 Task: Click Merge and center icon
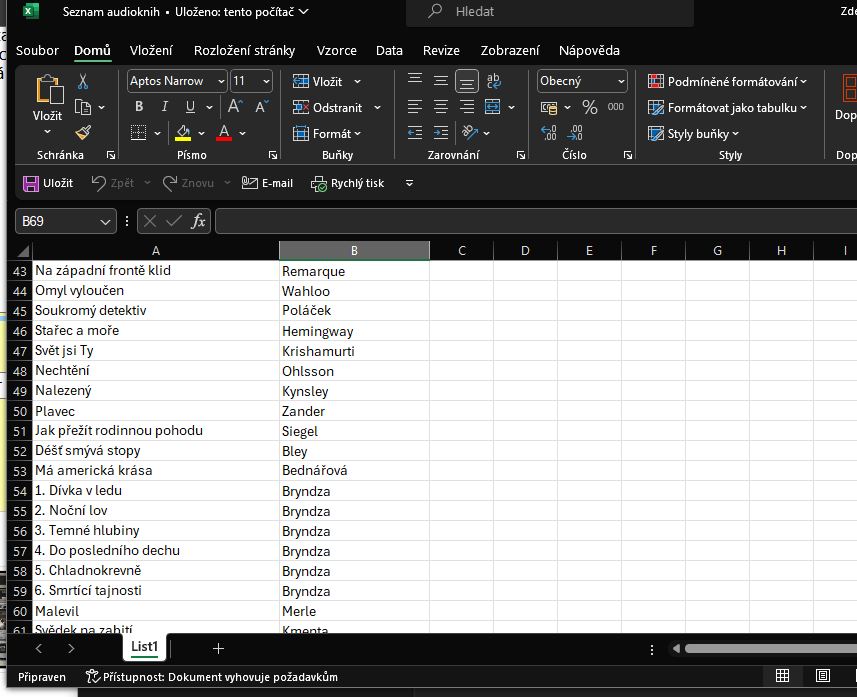[492, 107]
